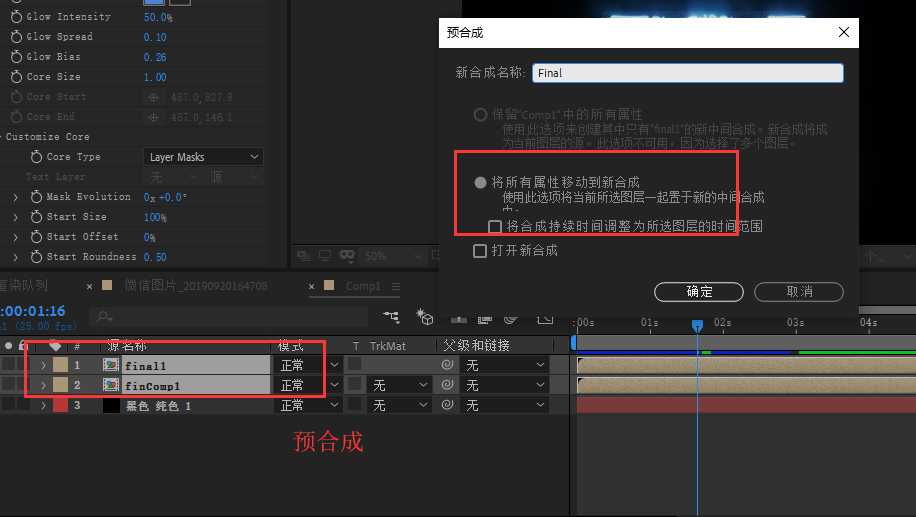Expand the final1 layer properties
916x517 pixels.
click(43, 365)
